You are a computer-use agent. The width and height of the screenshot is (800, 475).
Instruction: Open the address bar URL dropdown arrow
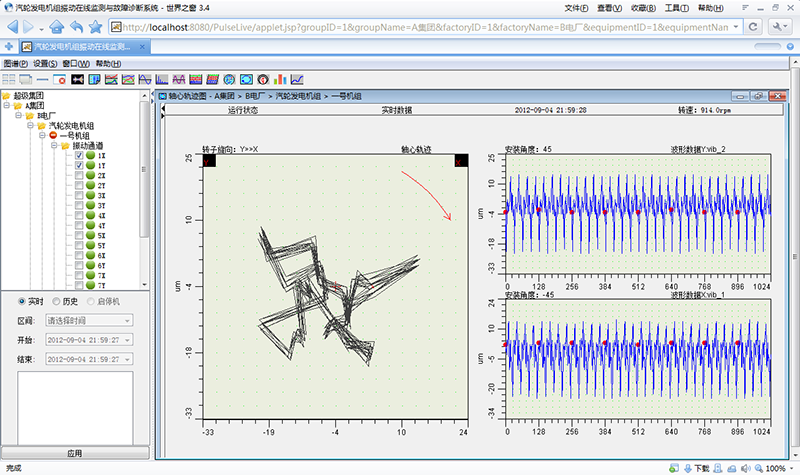coord(736,27)
